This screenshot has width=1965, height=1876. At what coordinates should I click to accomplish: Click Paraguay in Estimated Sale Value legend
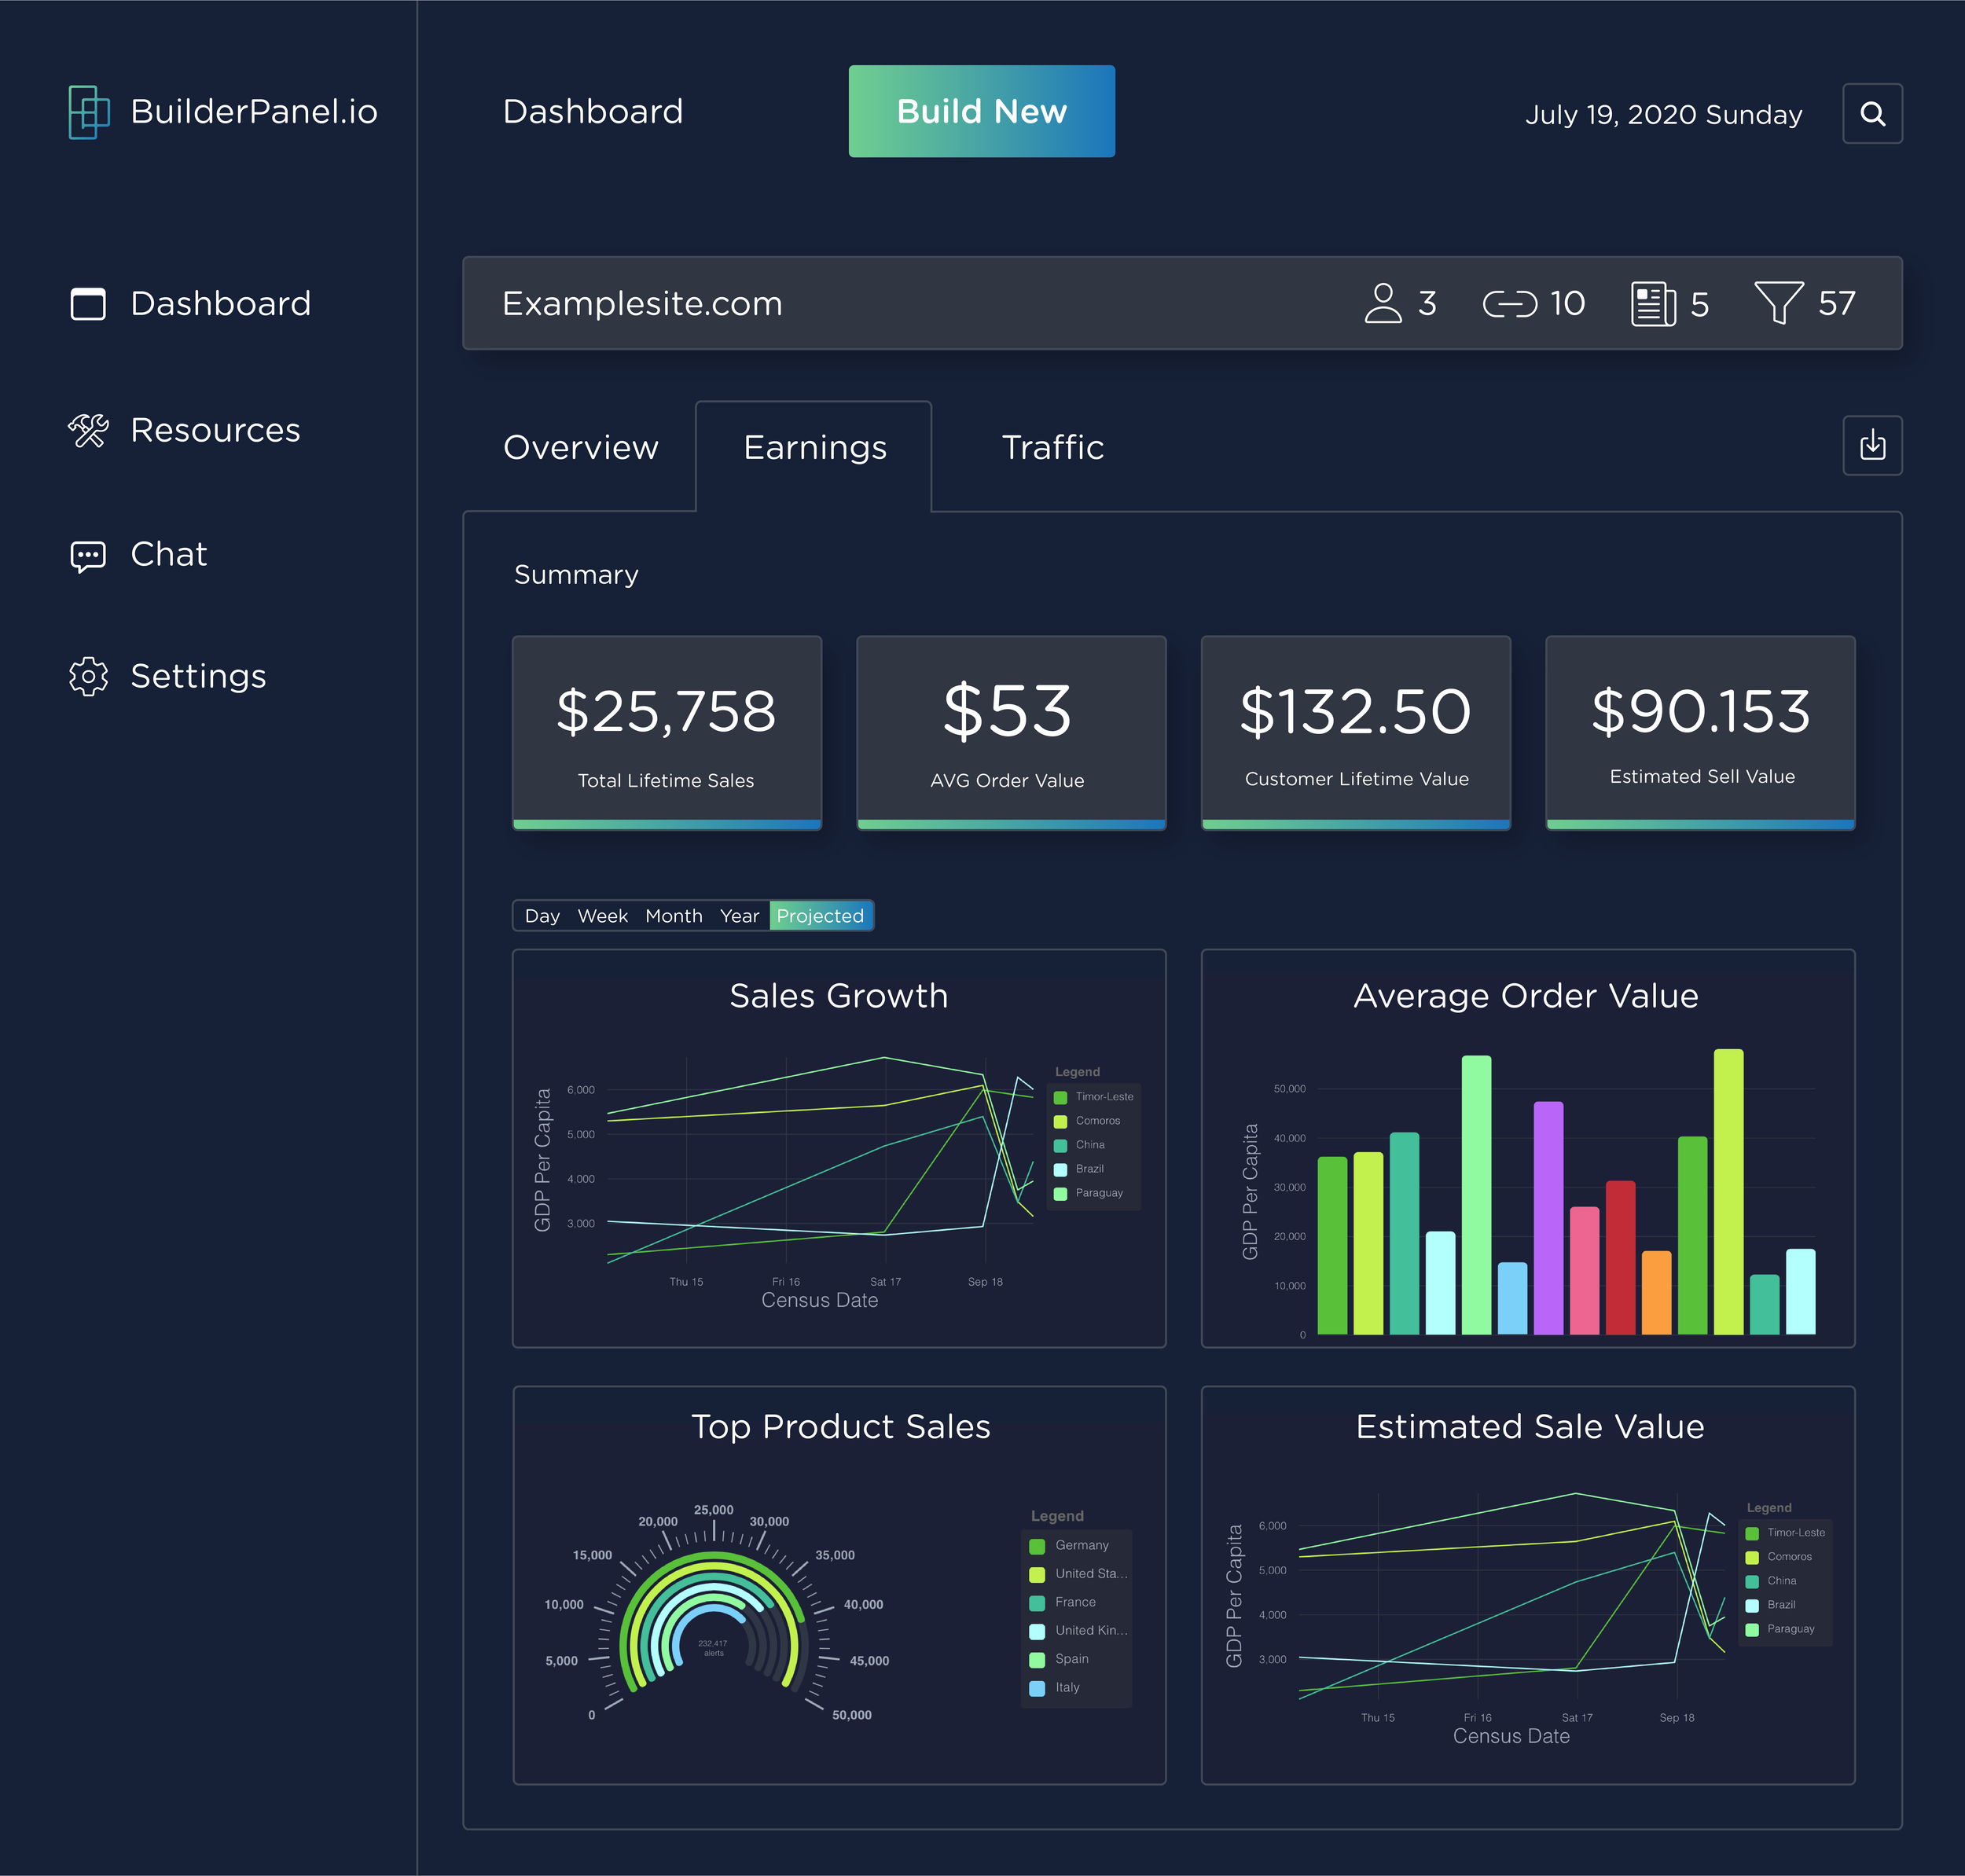[1780, 1630]
